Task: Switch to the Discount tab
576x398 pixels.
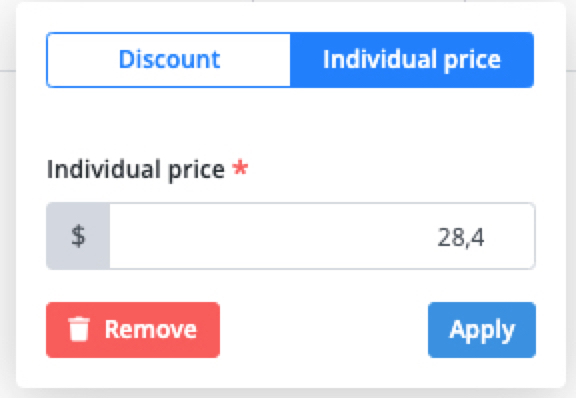Action: [x=169, y=60]
